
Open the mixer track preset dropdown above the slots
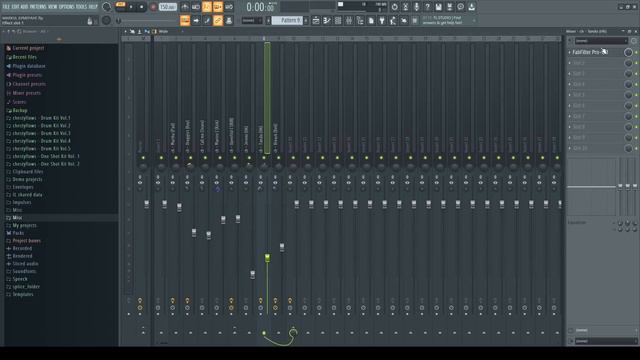point(601,41)
